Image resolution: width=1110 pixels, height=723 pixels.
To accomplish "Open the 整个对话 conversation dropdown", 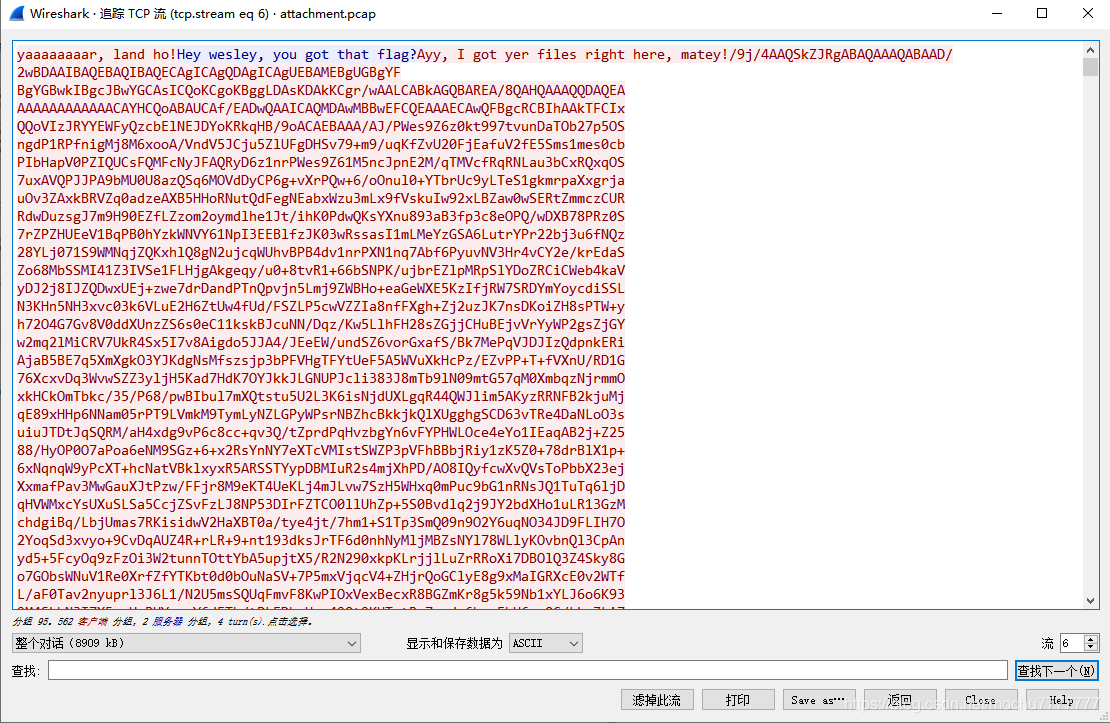I will [x=186, y=643].
